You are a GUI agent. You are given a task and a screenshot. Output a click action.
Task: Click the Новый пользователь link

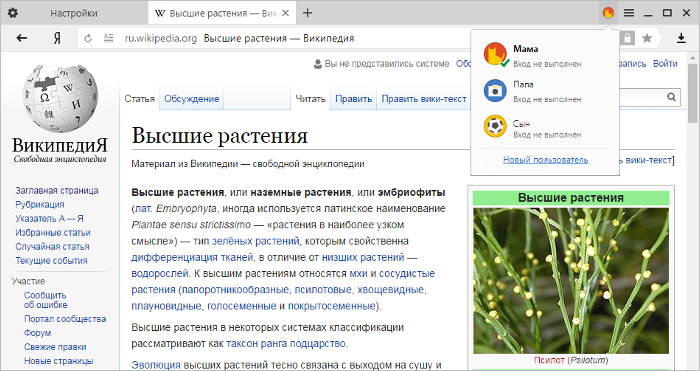545,159
